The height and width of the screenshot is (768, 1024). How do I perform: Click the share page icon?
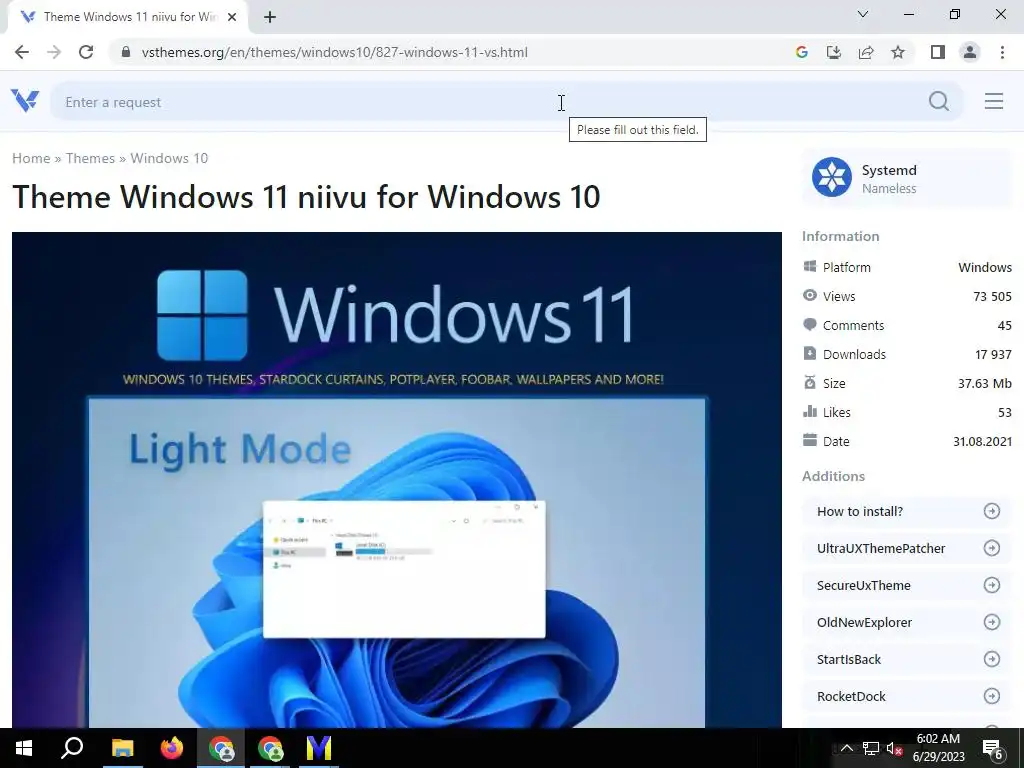pyautogui.click(x=866, y=52)
